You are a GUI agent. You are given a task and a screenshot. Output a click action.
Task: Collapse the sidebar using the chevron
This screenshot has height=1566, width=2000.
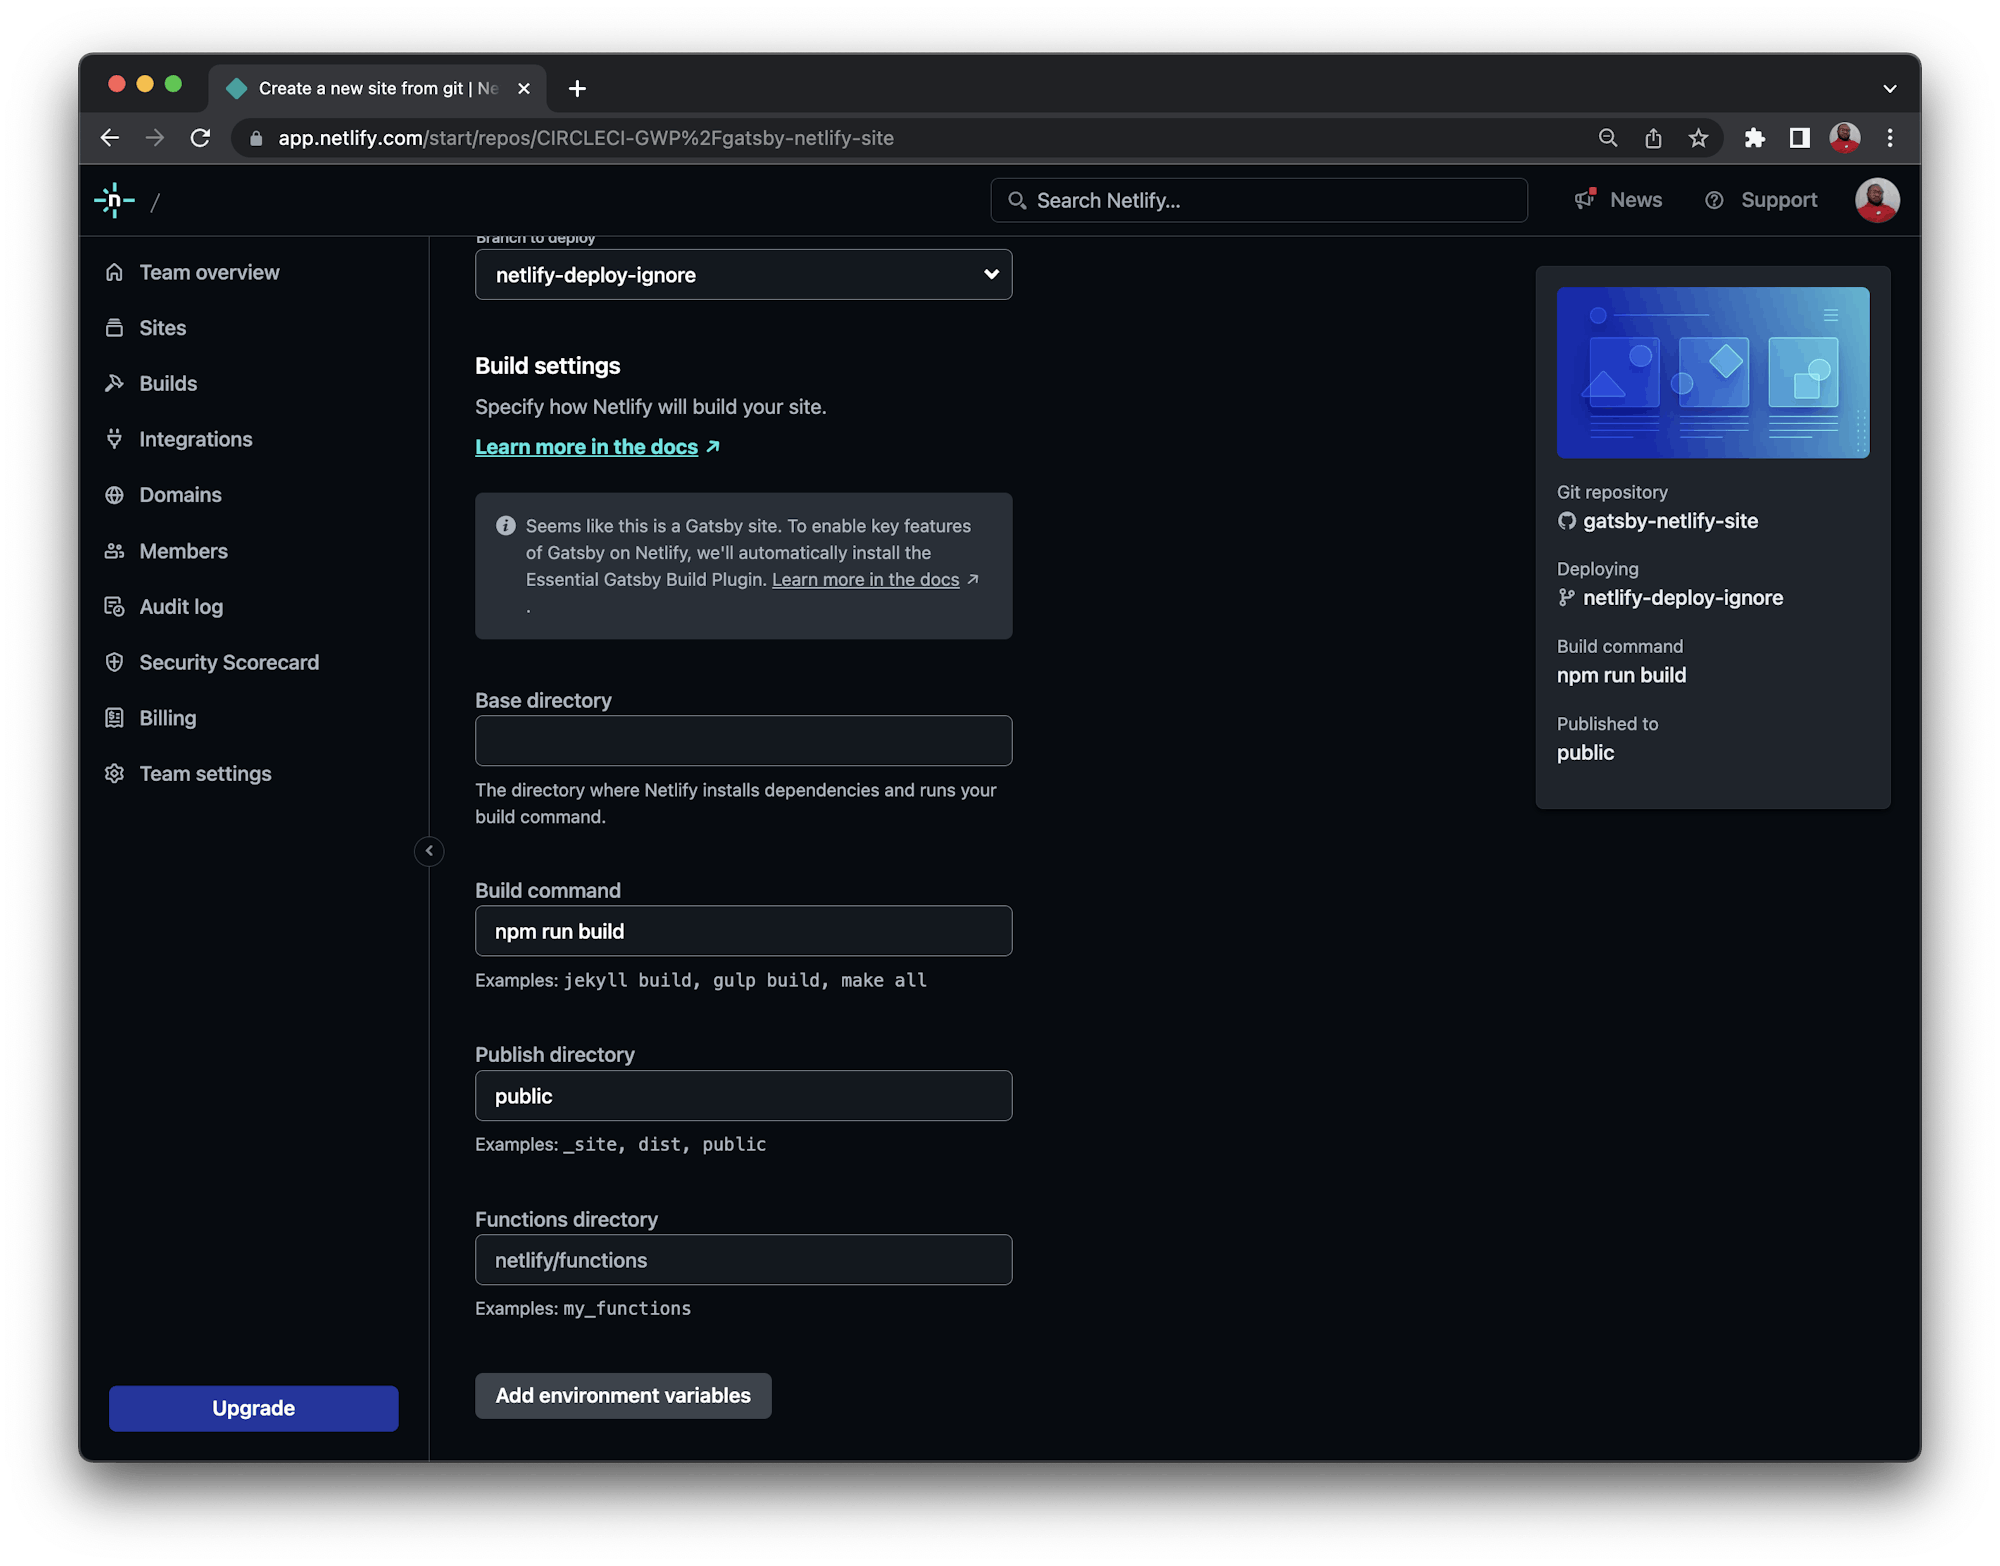(428, 851)
